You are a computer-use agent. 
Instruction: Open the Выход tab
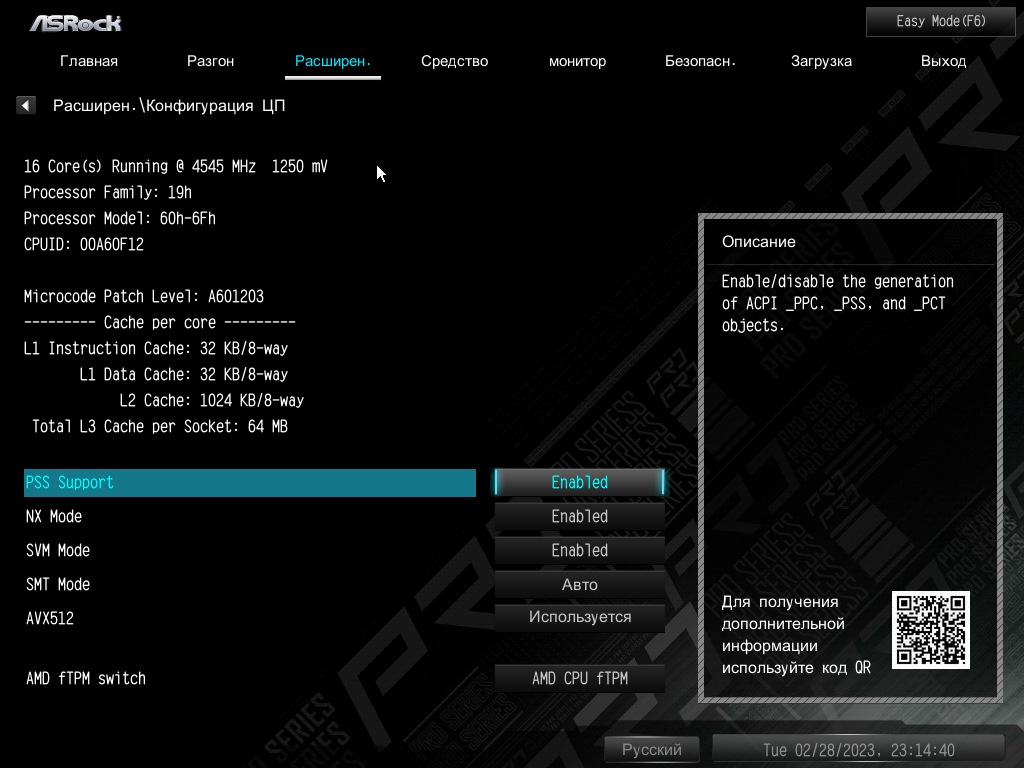coord(944,61)
